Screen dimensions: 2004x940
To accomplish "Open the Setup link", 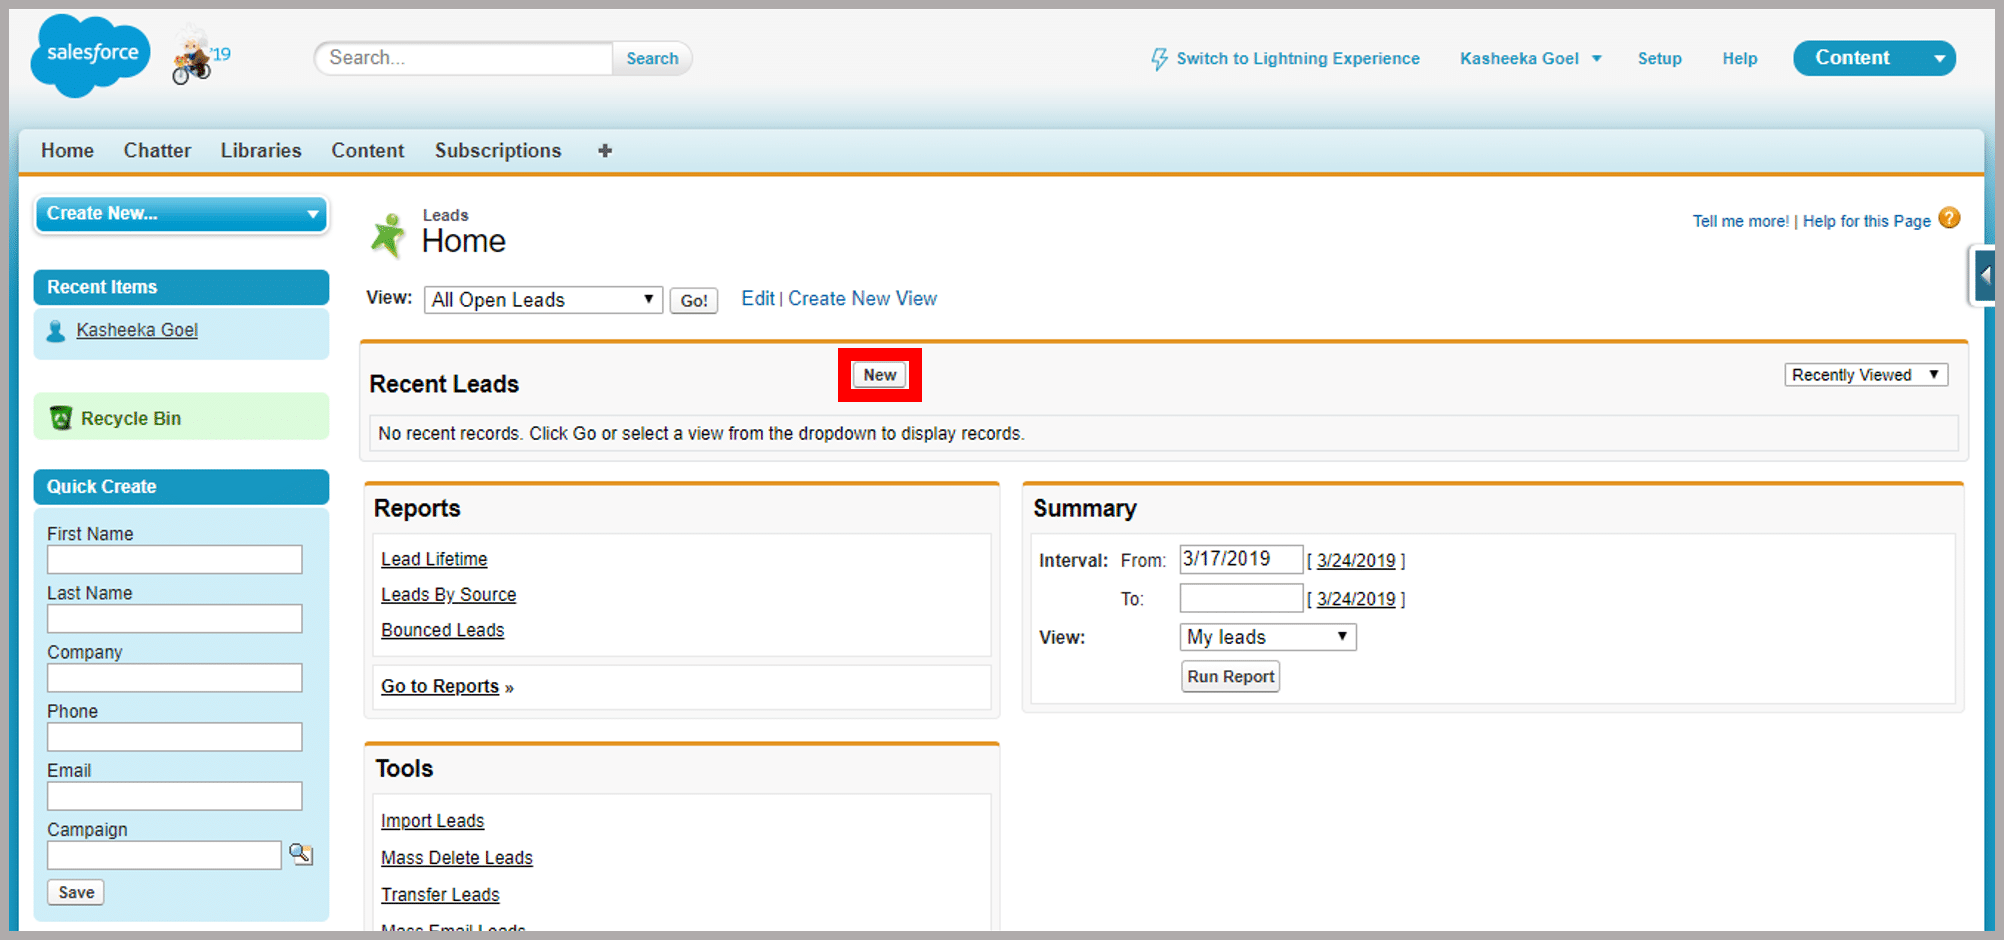I will (x=1660, y=59).
